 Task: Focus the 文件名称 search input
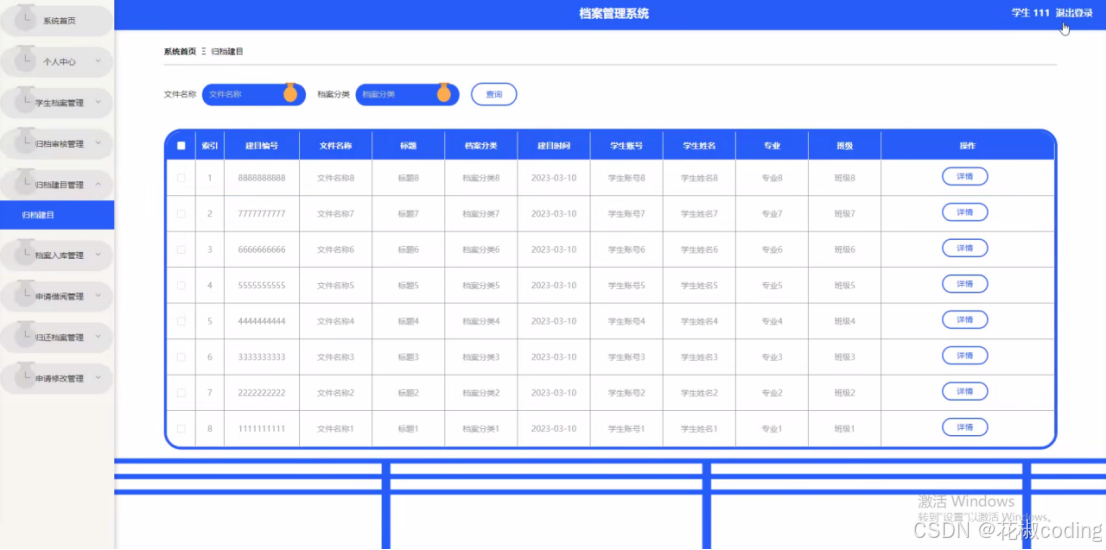click(x=253, y=94)
